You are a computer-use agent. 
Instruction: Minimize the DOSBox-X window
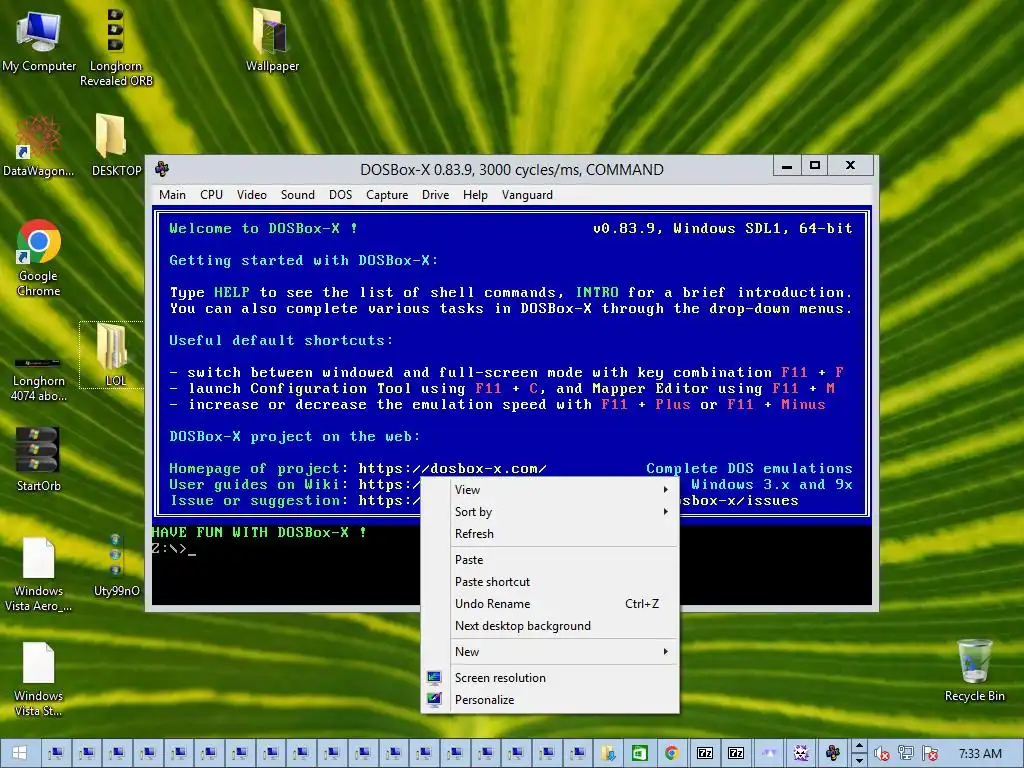(787, 166)
